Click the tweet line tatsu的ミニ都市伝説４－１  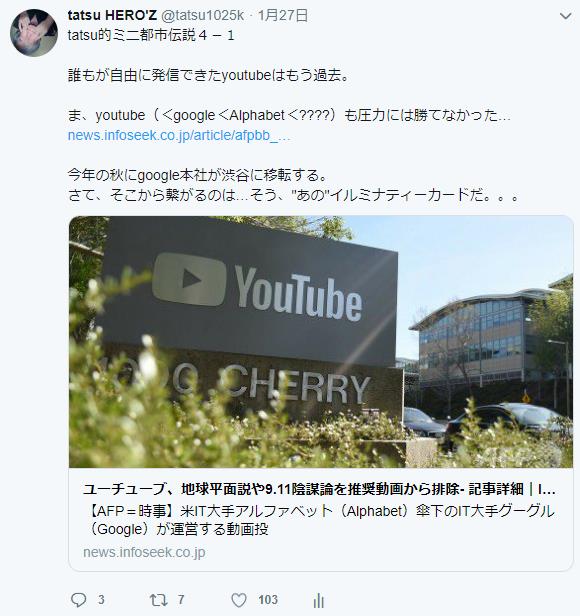click(x=151, y=36)
